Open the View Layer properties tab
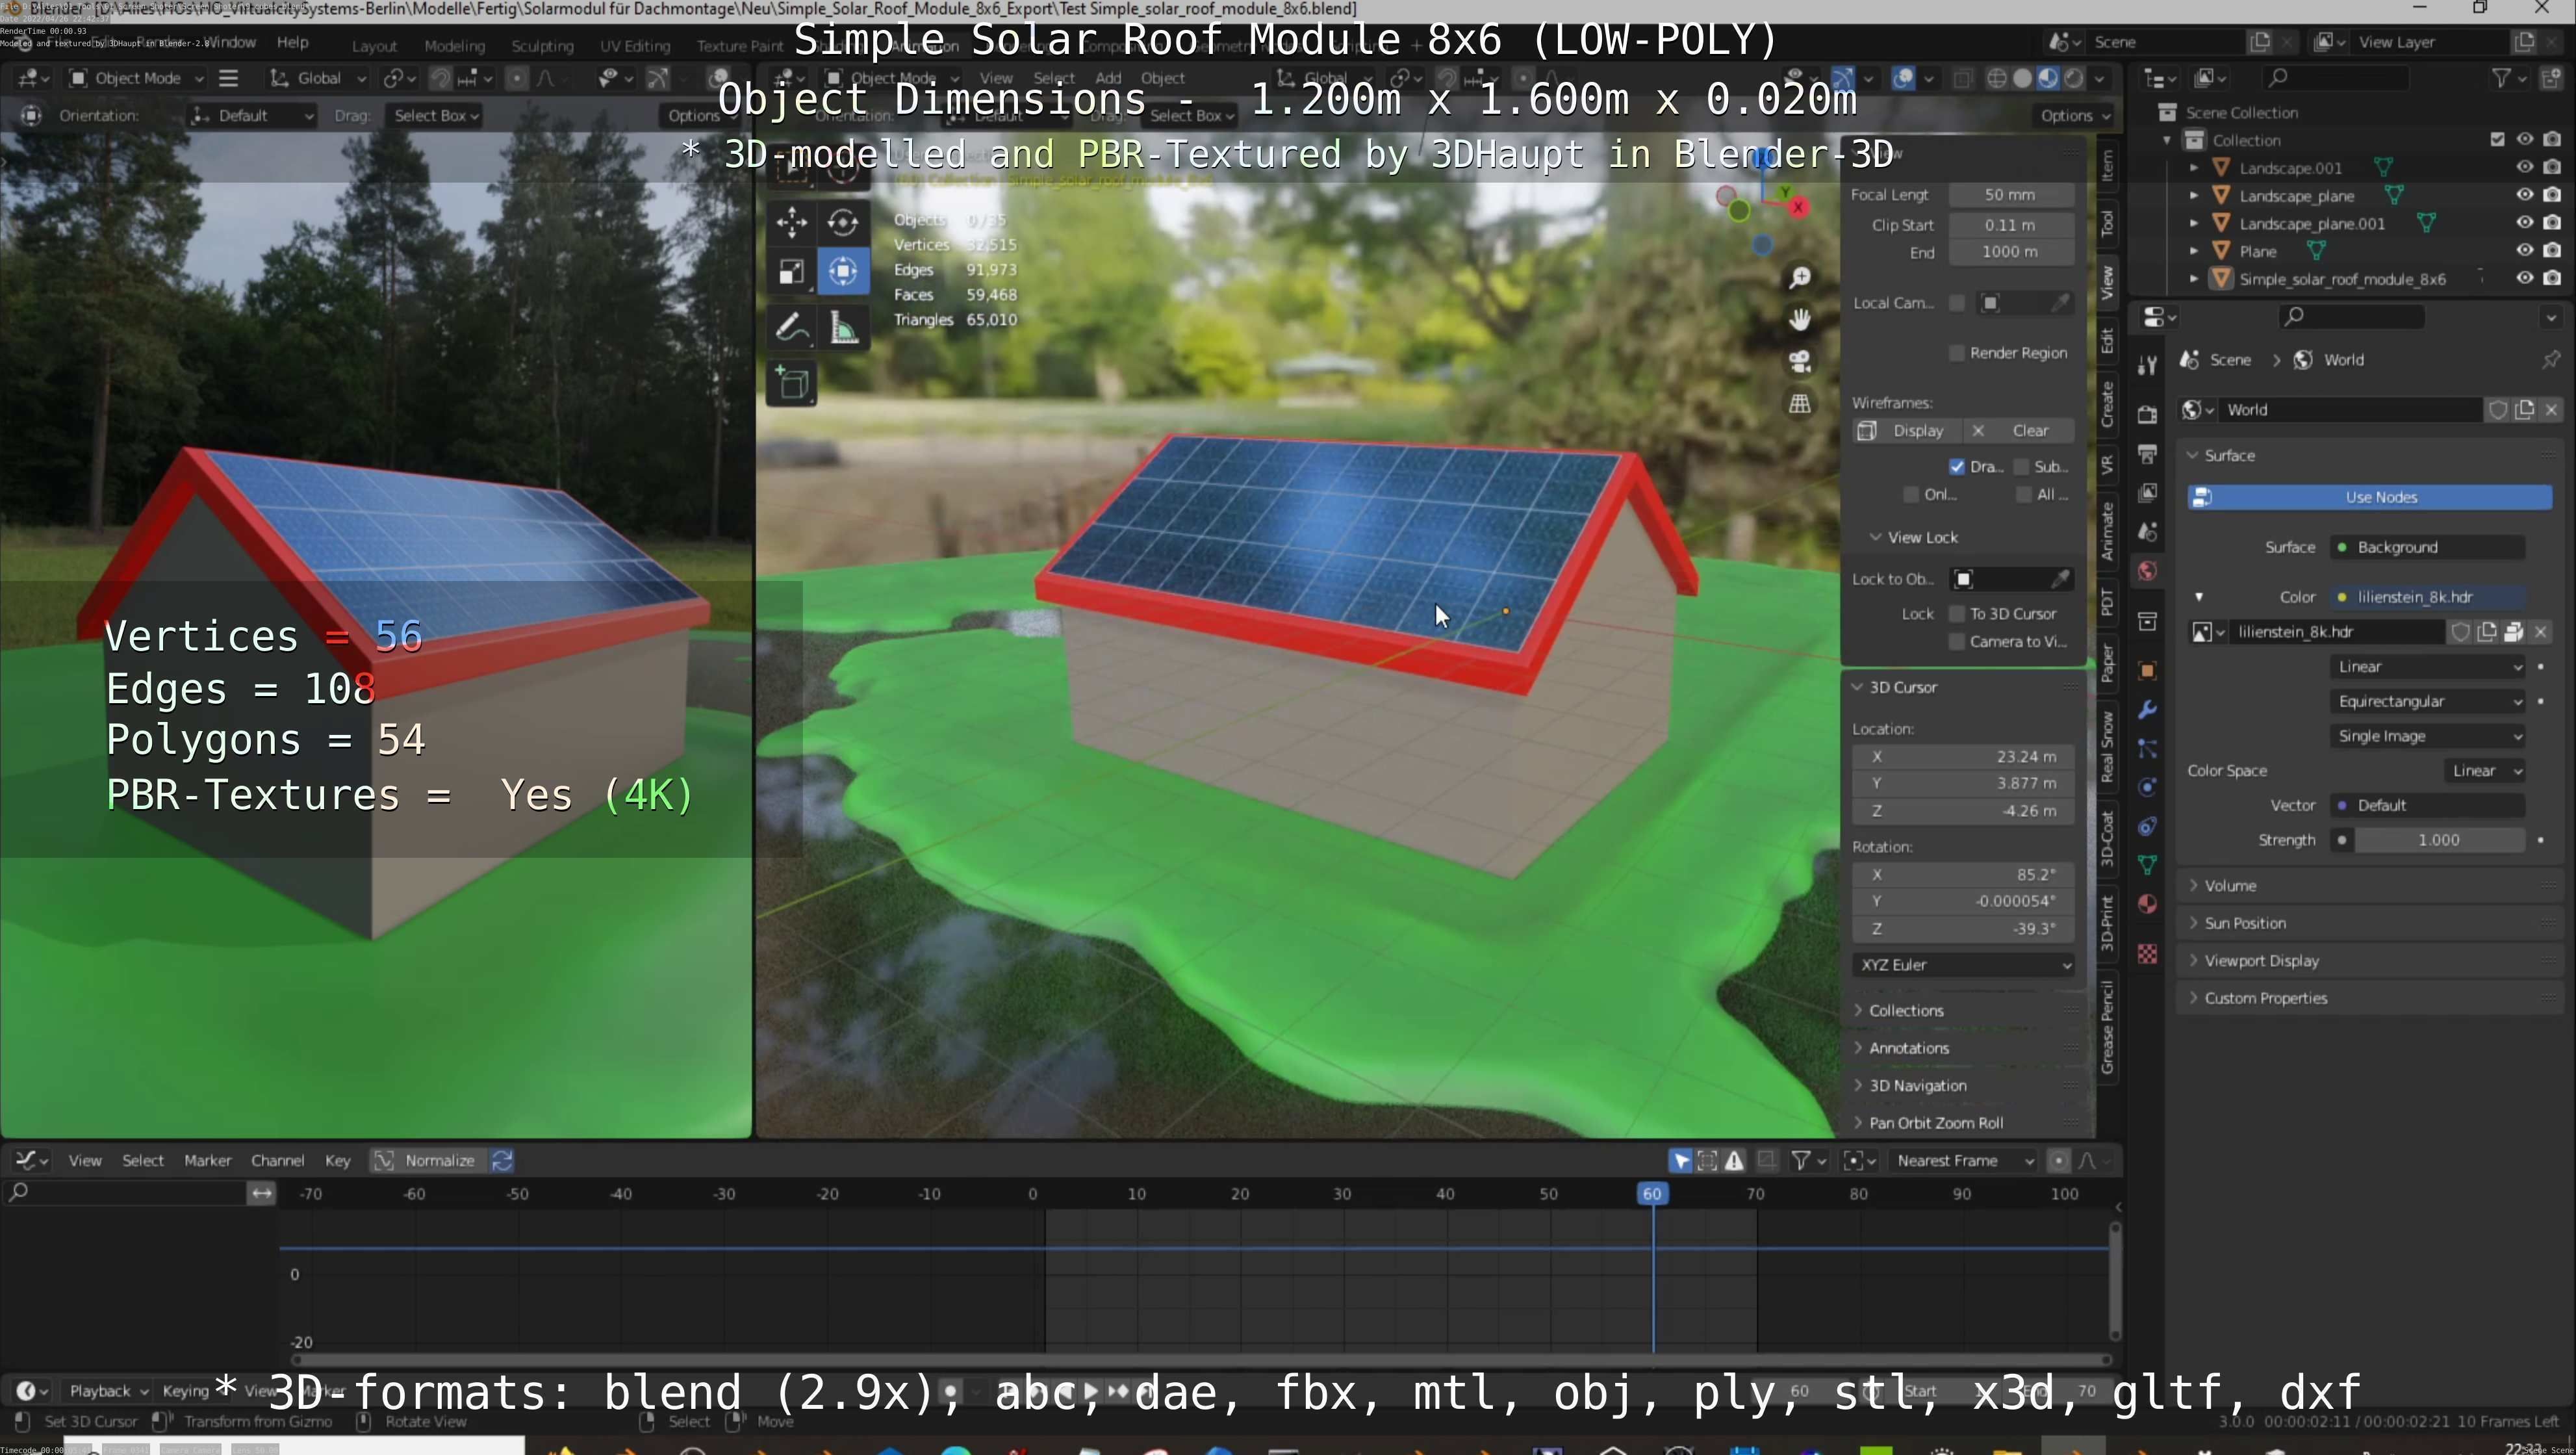2576x1455 pixels. tap(2147, 492)
